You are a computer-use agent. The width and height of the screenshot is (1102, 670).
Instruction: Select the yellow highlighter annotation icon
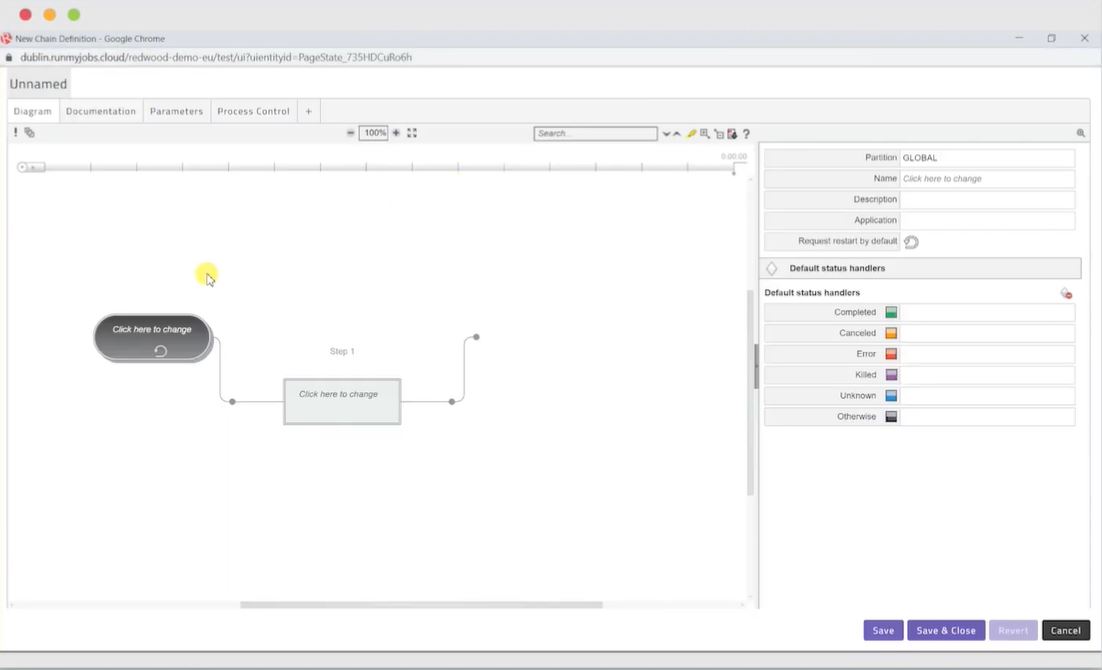[691, 132]
